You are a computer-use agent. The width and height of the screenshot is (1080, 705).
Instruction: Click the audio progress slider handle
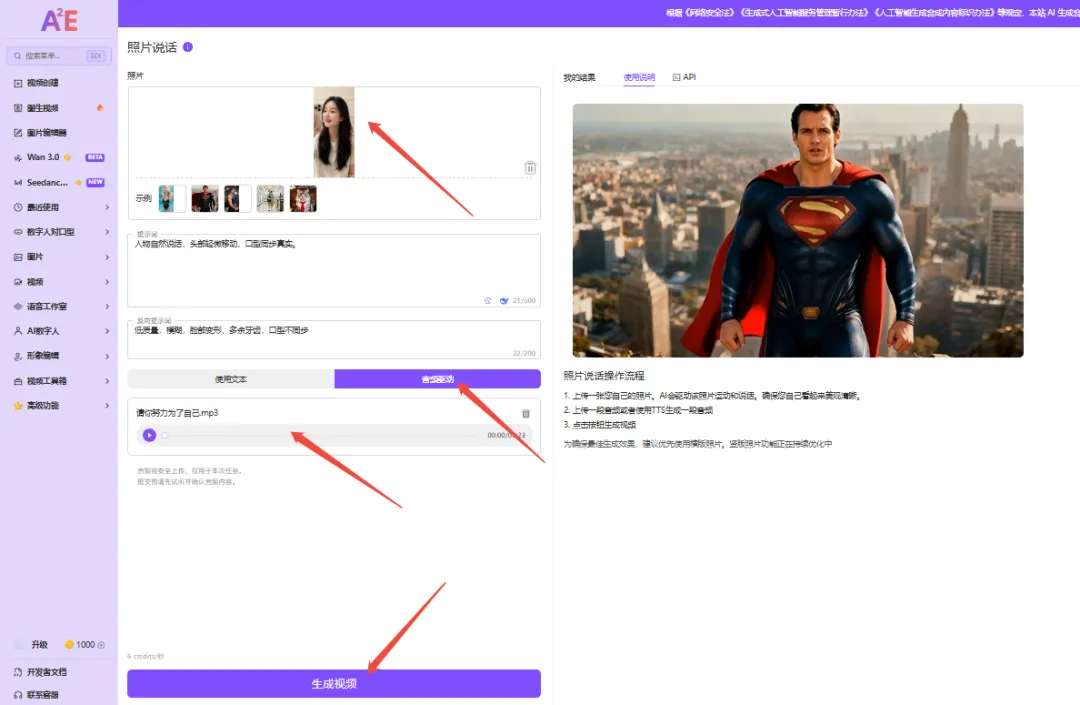165,435
